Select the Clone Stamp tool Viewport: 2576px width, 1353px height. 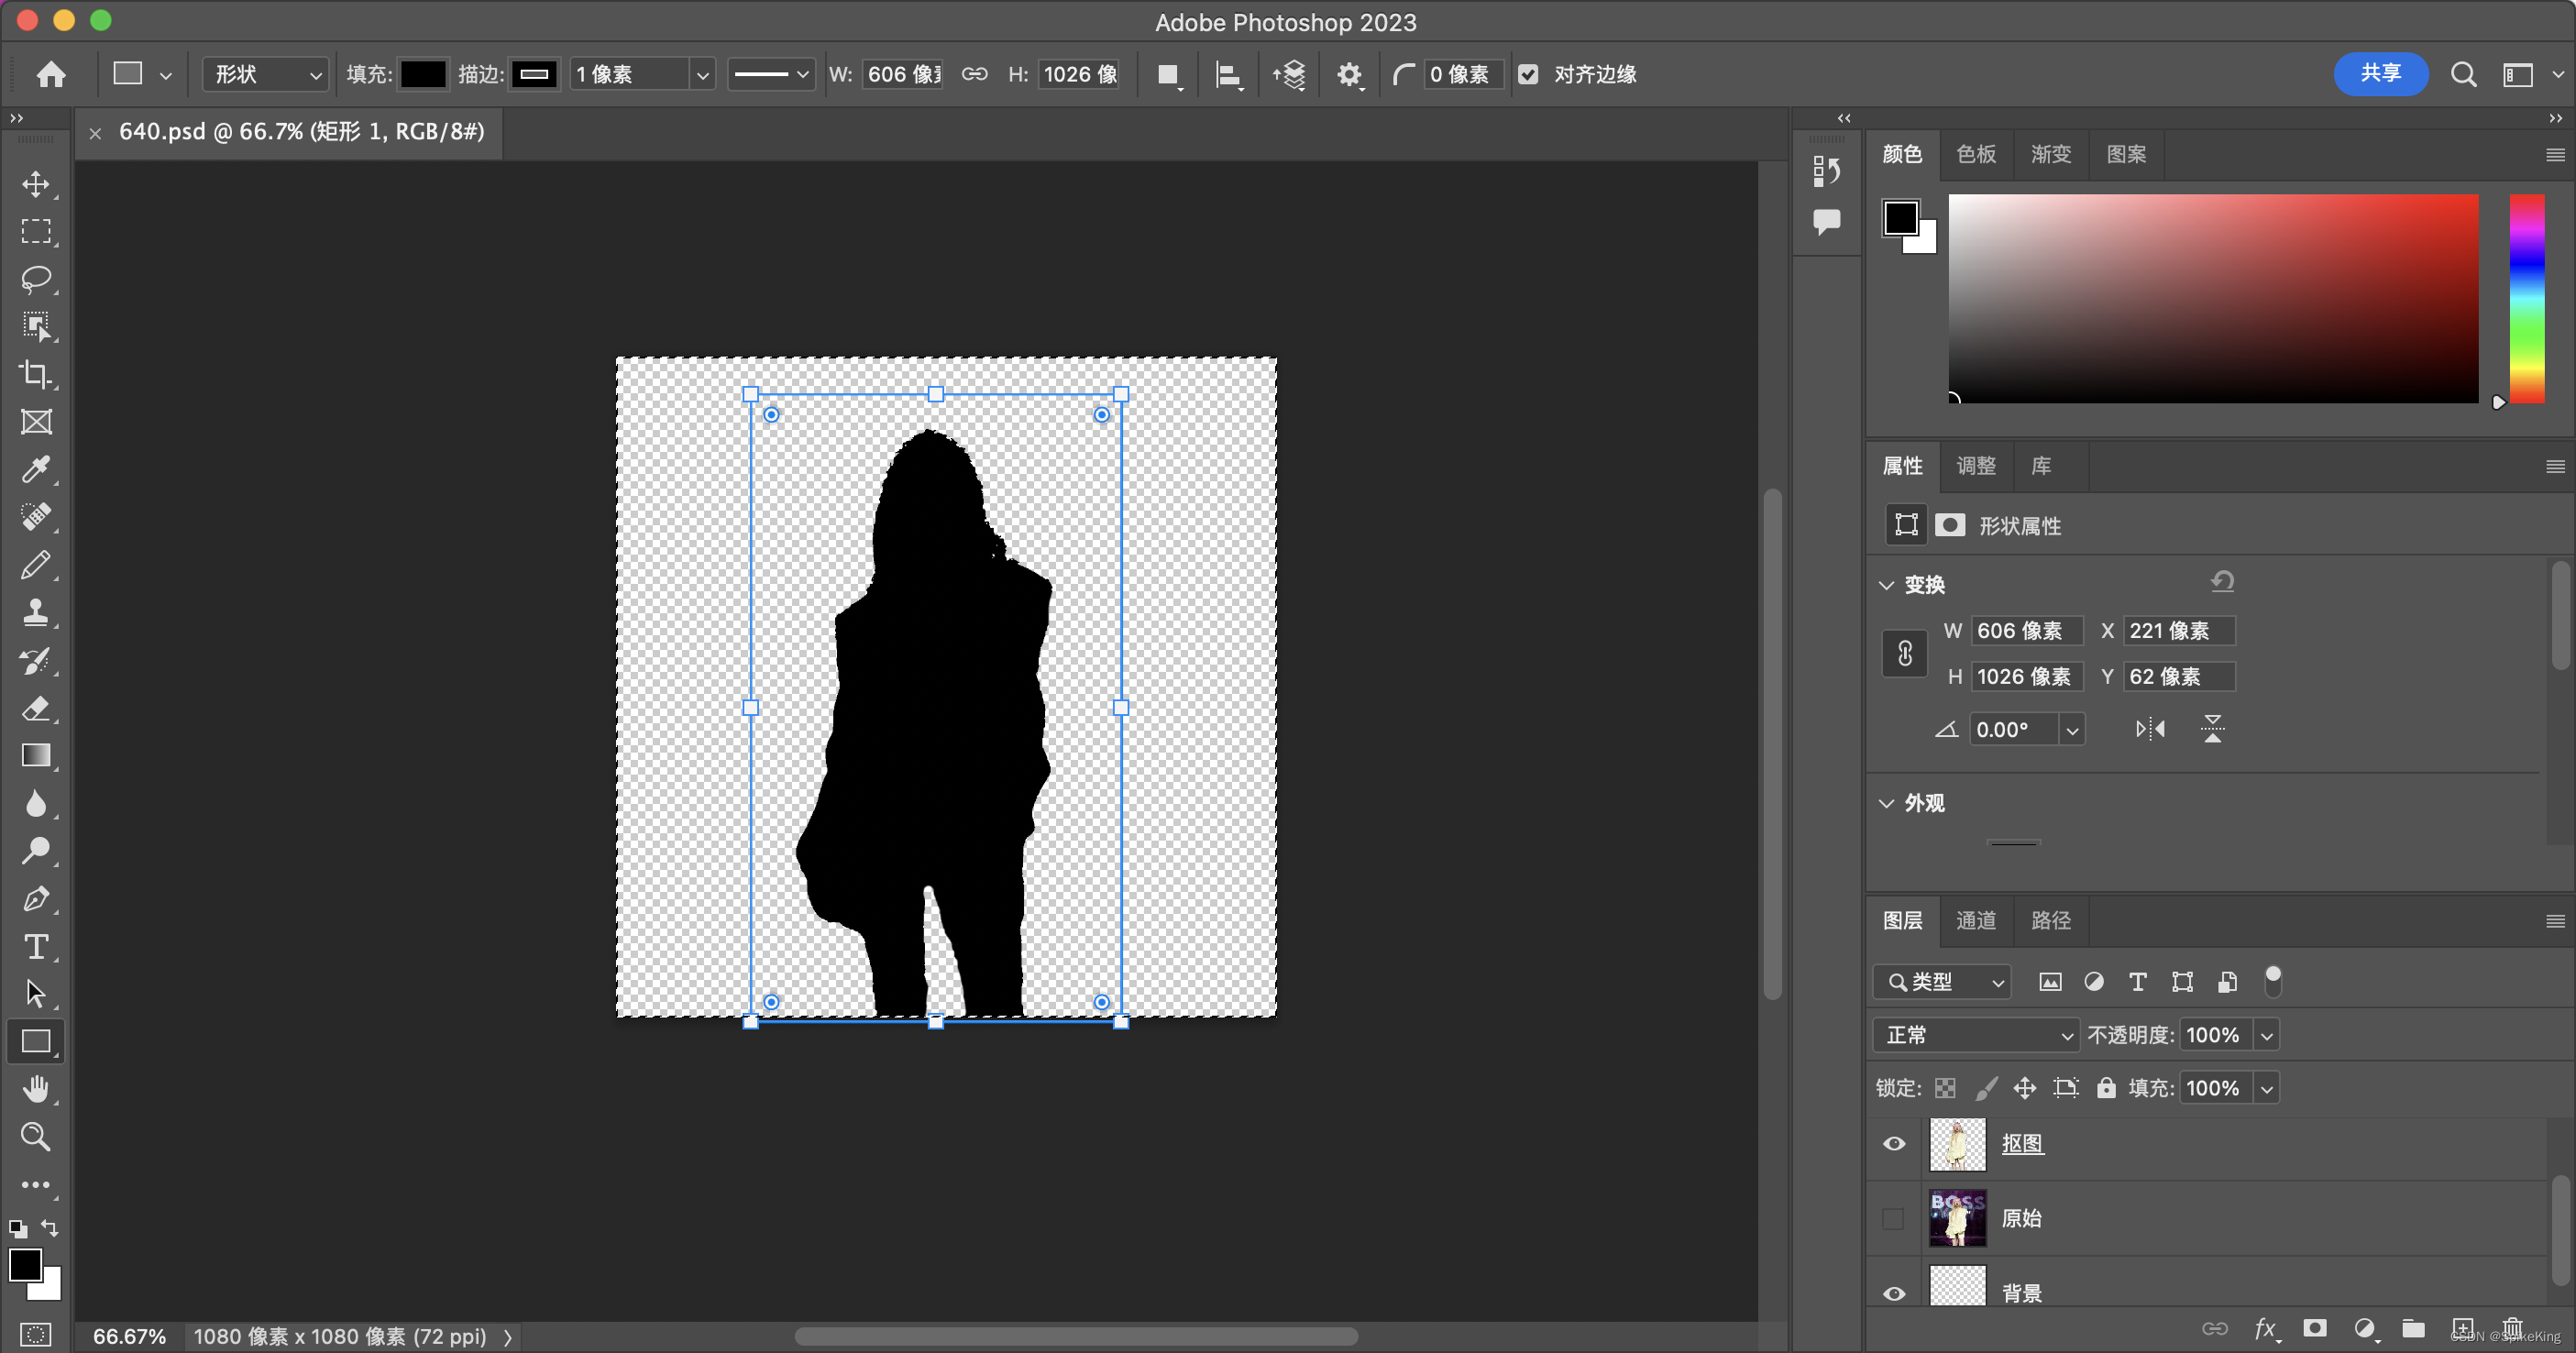coord(36,612)
